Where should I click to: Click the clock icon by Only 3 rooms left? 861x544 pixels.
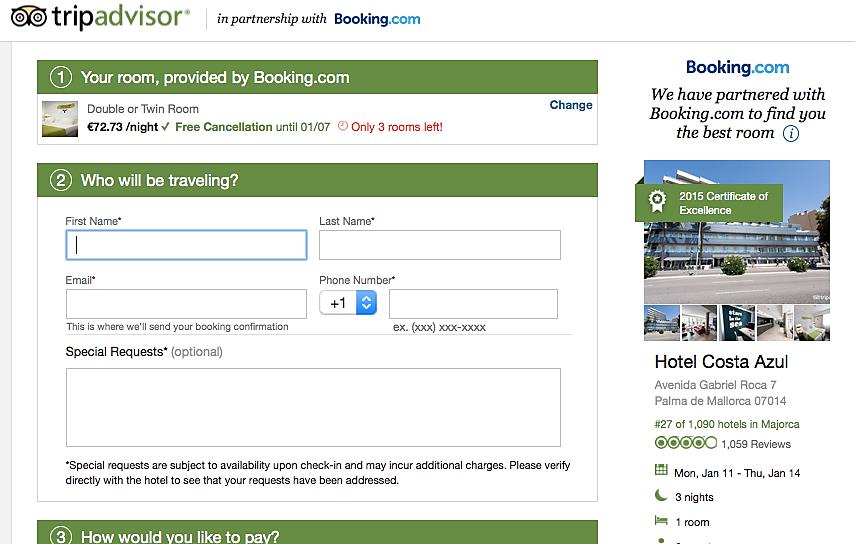click(x=343, y=127)
